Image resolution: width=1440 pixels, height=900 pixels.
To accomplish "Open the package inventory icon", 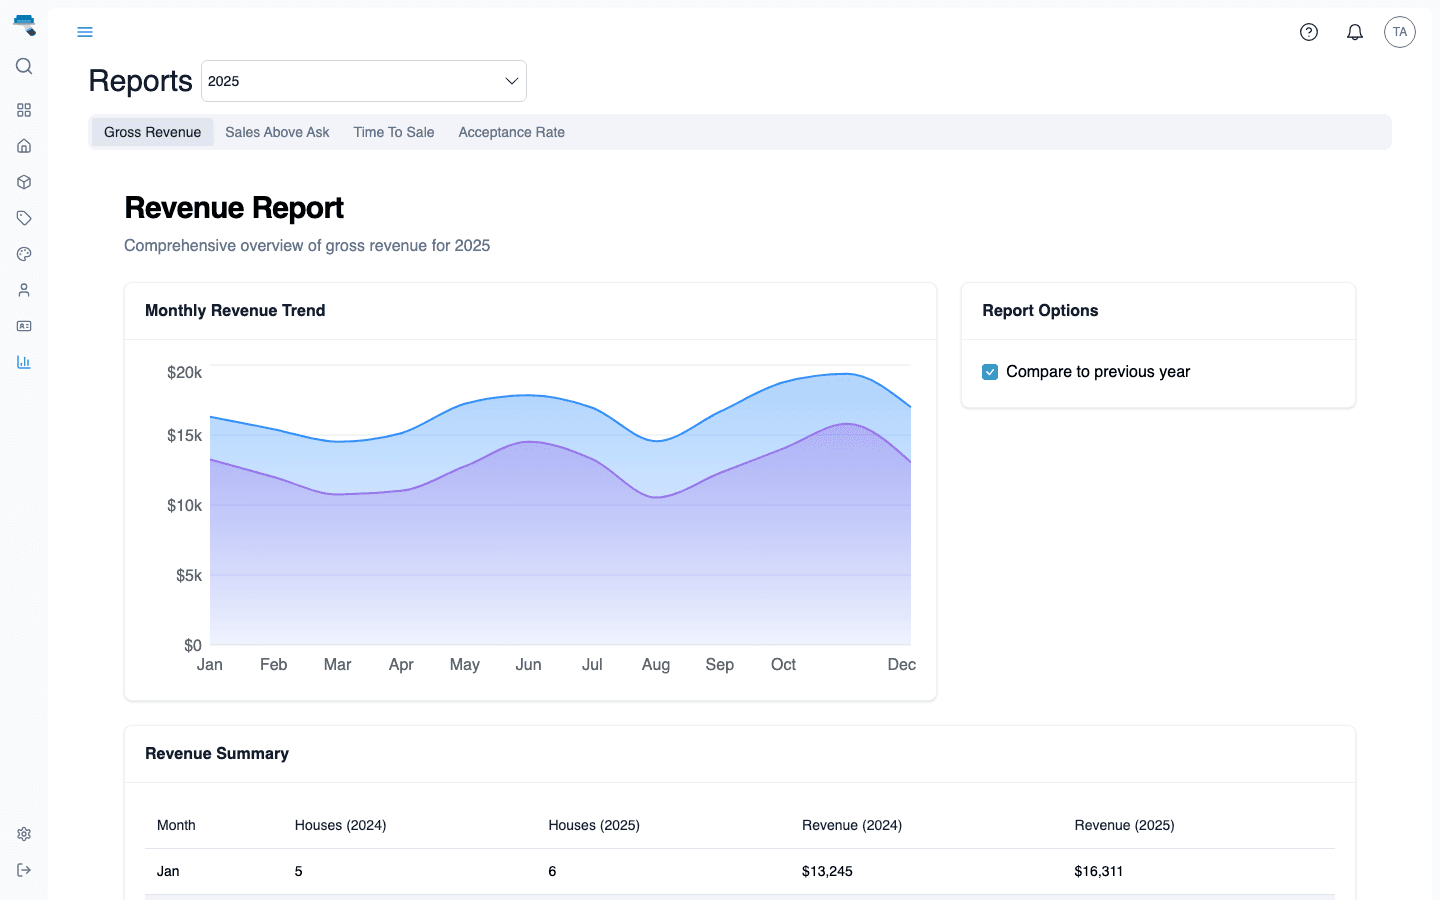I will (x=23, y=181).
